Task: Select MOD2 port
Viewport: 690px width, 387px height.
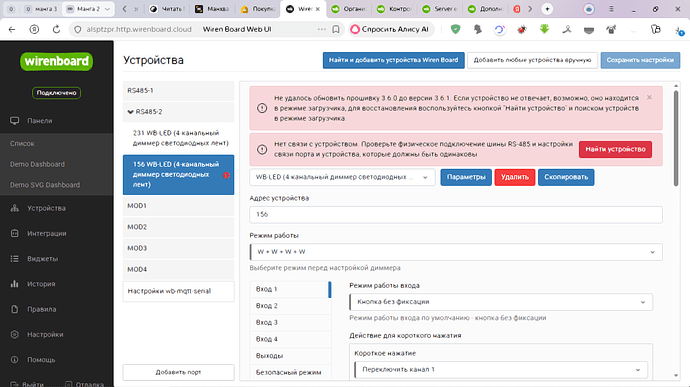Action: (178, 227)
